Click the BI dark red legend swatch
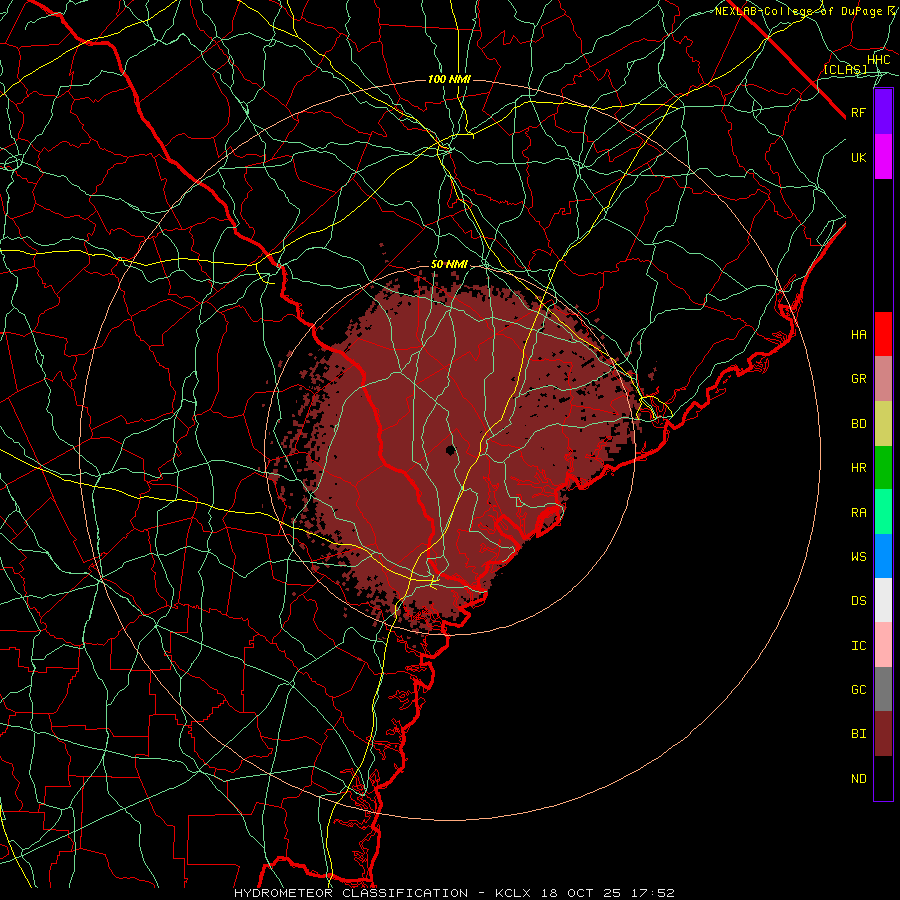The image size is (900, 900). pos(883,734)
